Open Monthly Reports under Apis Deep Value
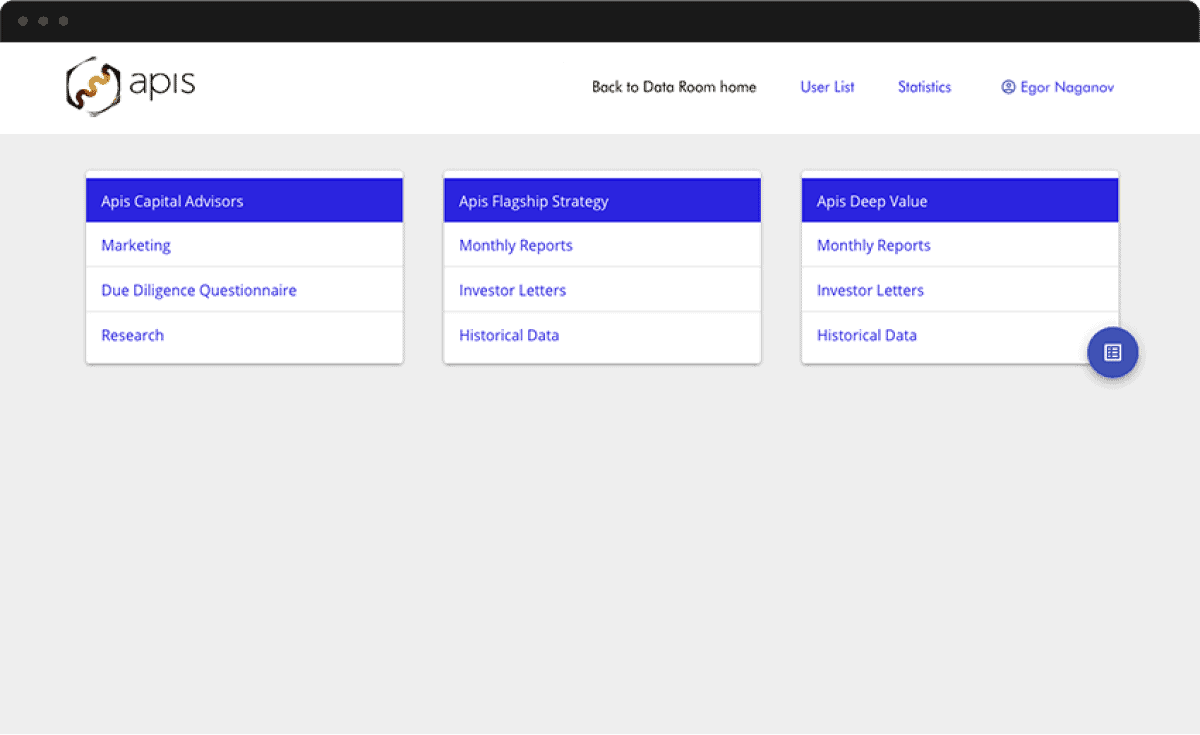Image resolution: width=1200 pixels, height=735 pixels. pyautogui.click(x=873, y=245)
